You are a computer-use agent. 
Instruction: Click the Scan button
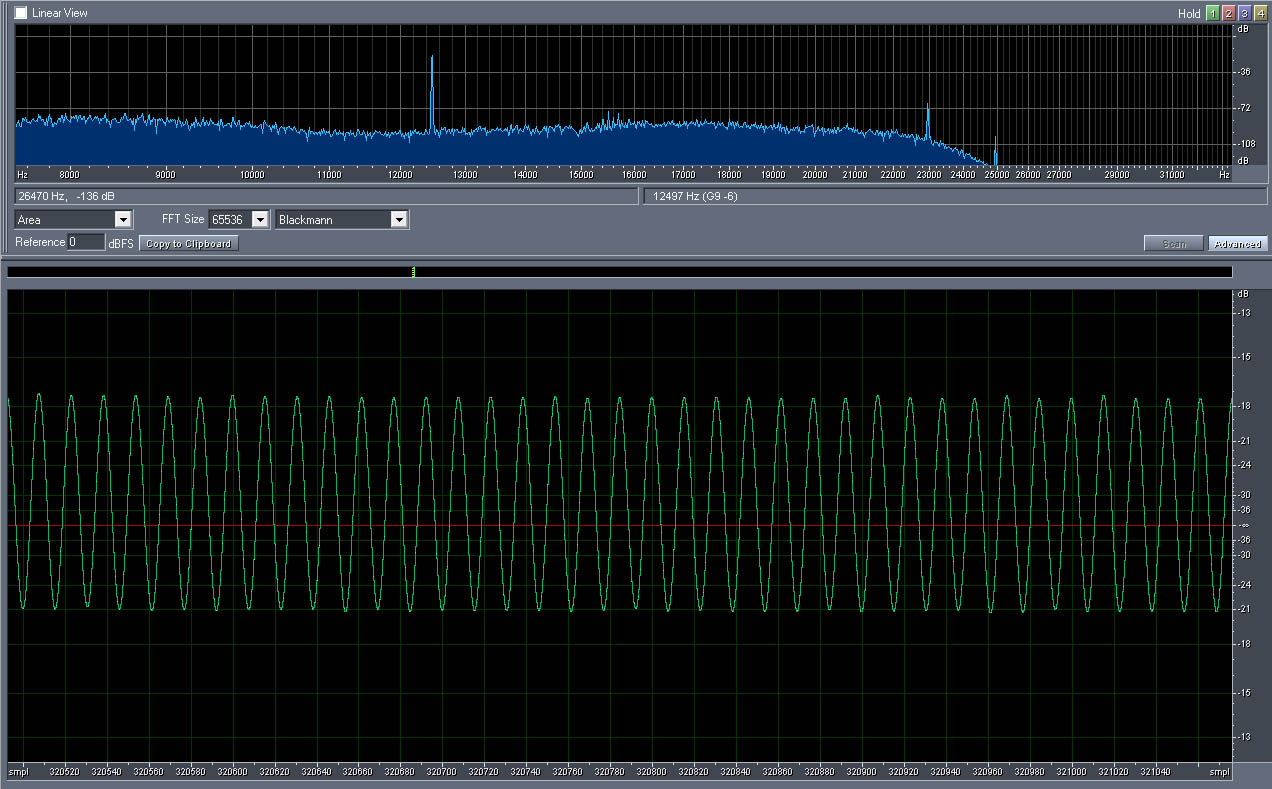click(x=1174, y=243)
